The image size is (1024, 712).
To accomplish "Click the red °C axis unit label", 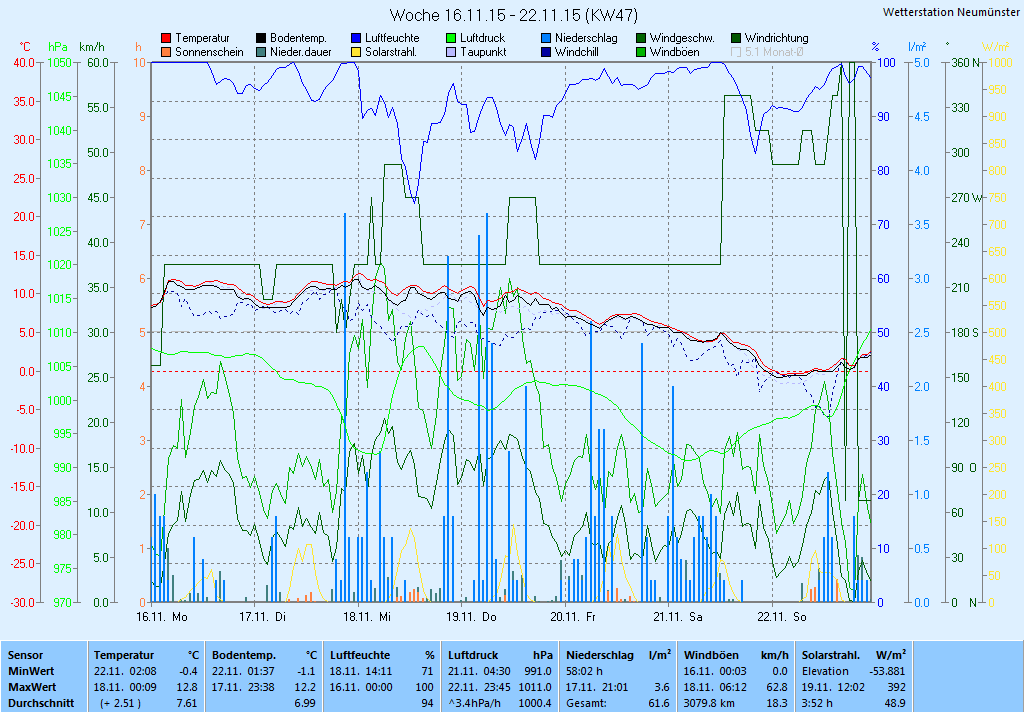I will [25, 47].
